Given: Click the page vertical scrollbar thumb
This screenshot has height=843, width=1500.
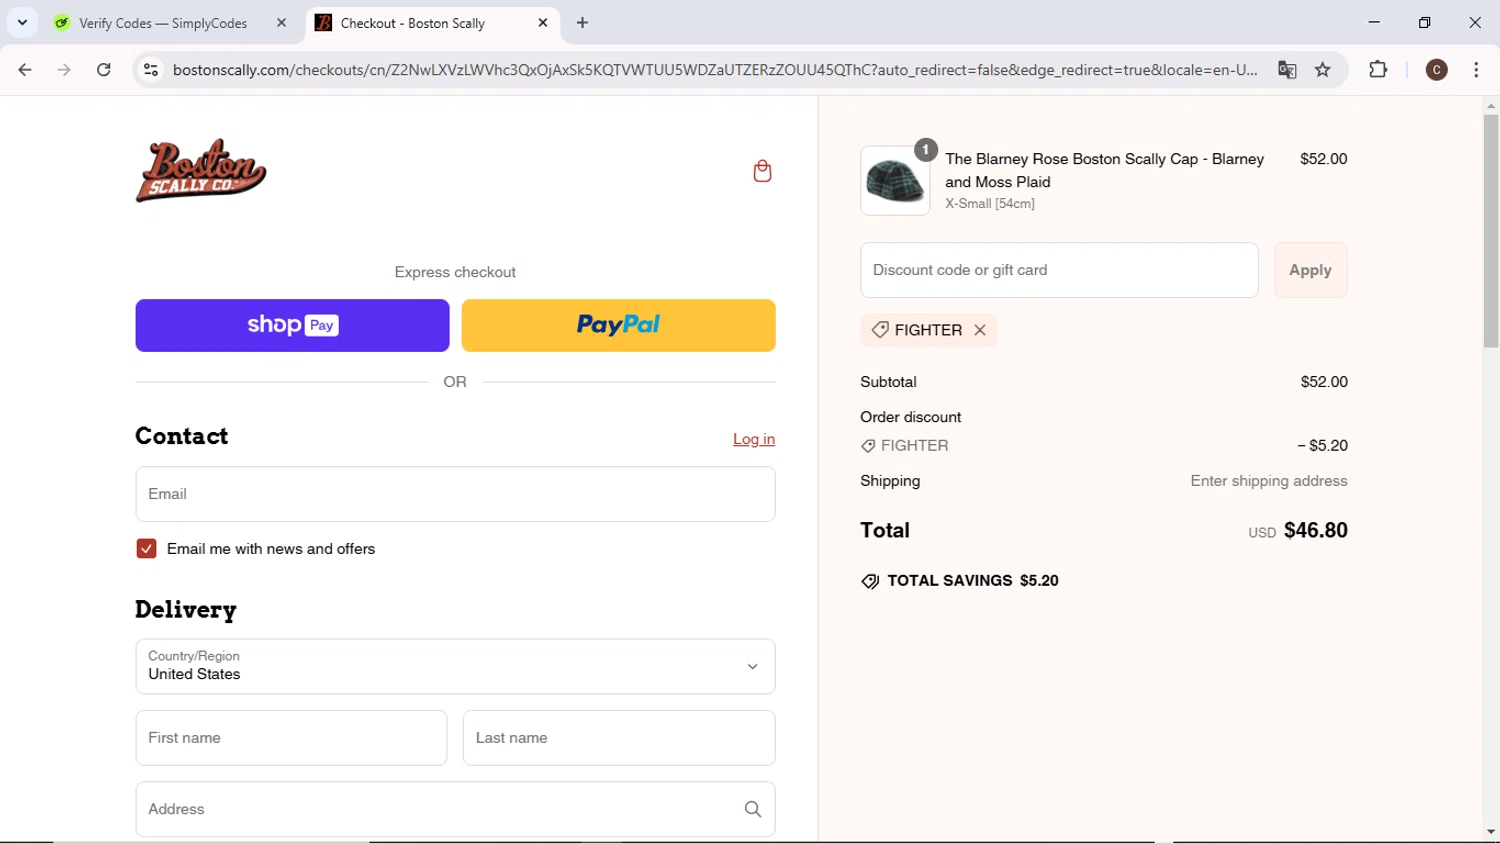Looking at the screenshot, I should click(1491, 230).
